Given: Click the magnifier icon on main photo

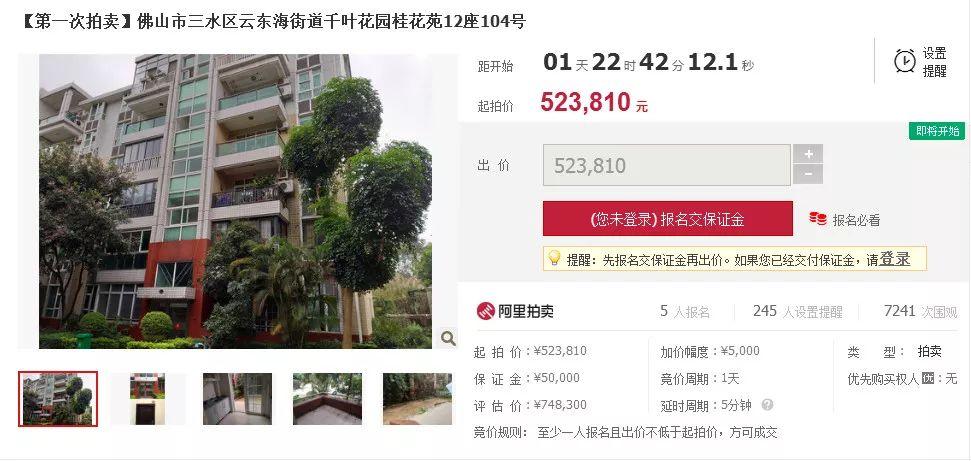Looking at the screenshot, I should [448, 338].
